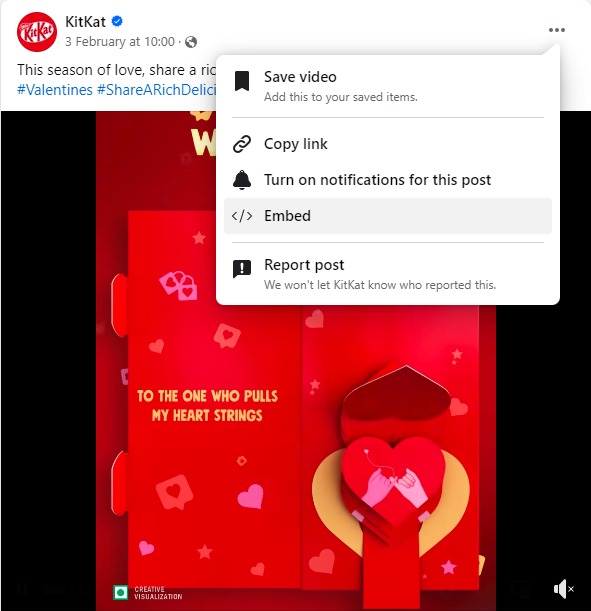Click the report exclamation flag icon
Screen dimensions: 591x611
point(242,269)
